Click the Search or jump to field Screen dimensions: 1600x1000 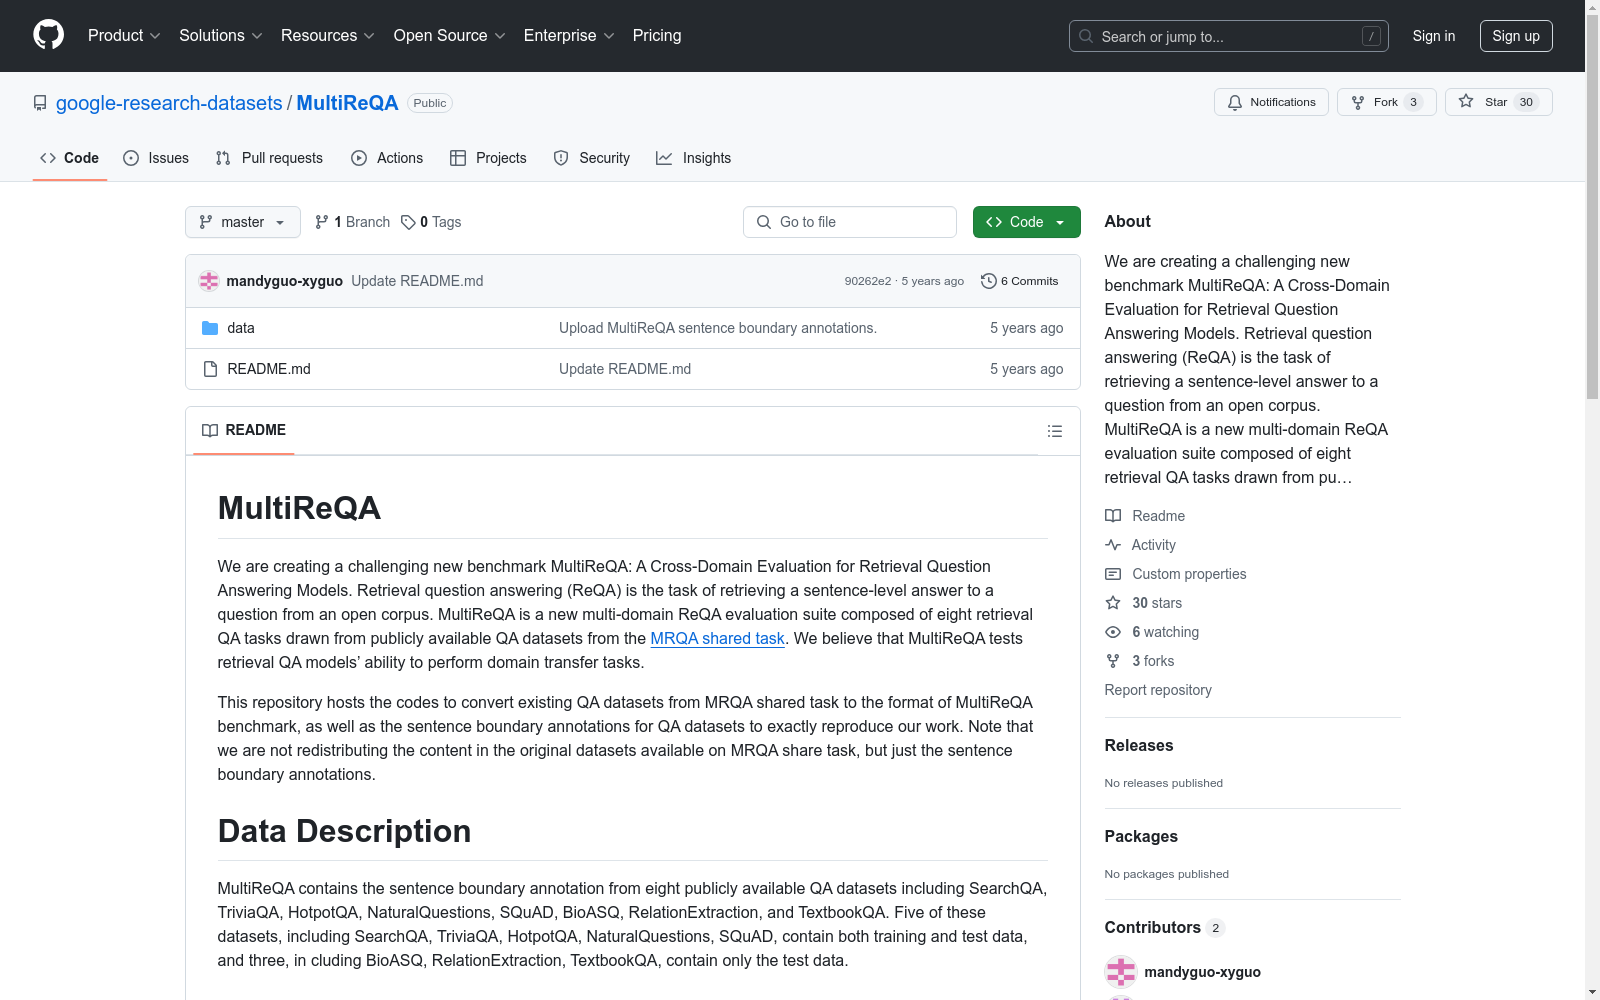[x=1229, y=36]
